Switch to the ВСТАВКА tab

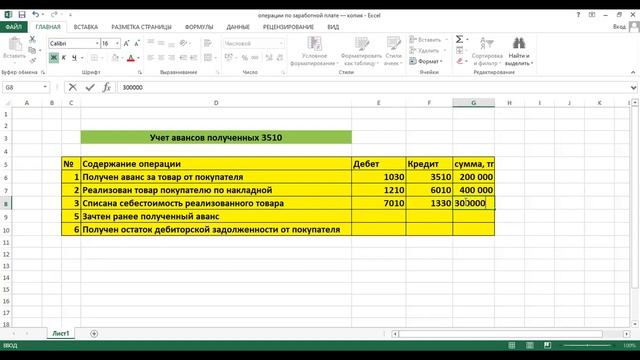coord(86,27)
